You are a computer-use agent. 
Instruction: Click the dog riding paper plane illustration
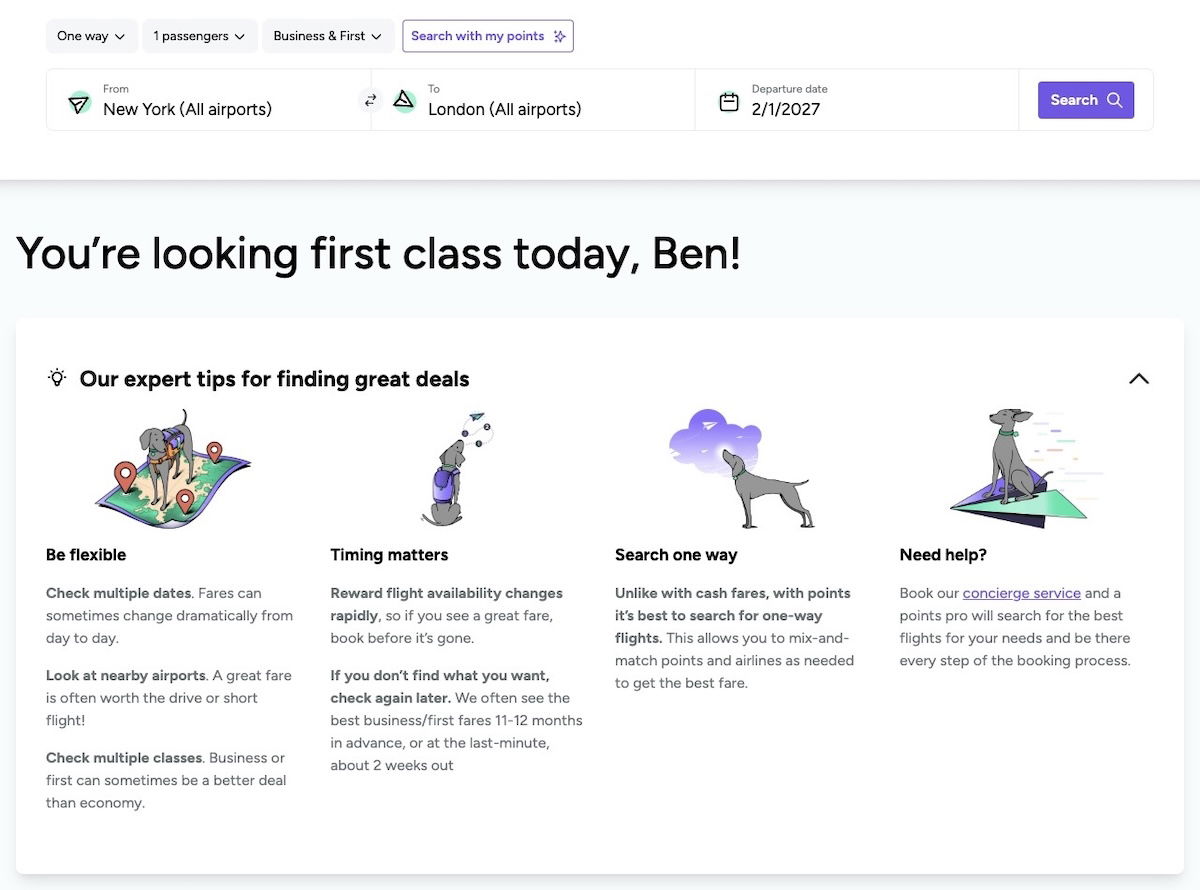(1019, 466)
